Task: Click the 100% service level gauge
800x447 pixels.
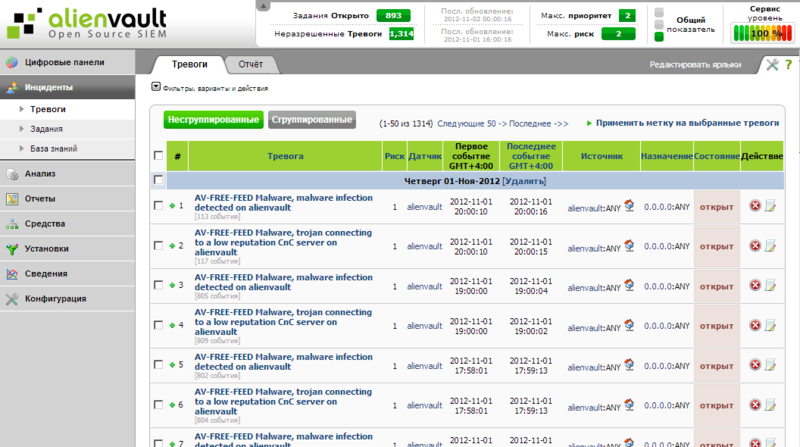Action: click(763, 33)
